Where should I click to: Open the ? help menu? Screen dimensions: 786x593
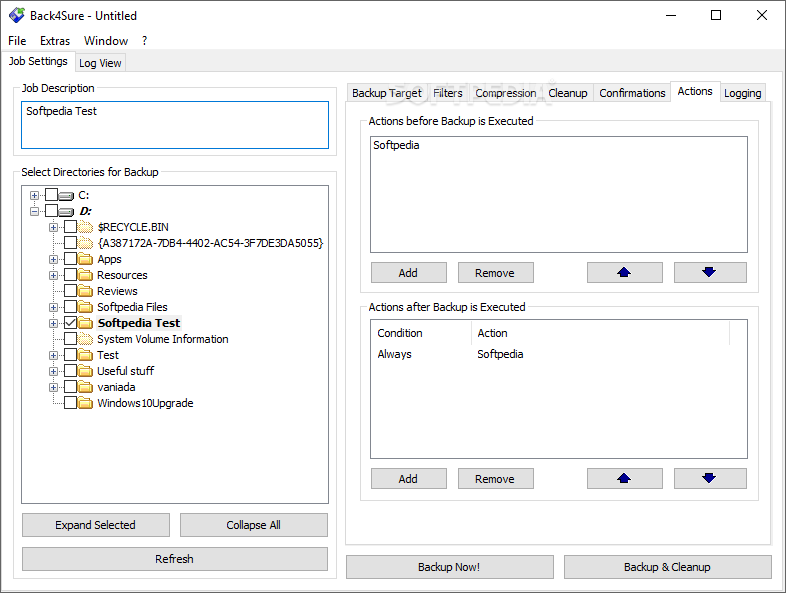144,41
